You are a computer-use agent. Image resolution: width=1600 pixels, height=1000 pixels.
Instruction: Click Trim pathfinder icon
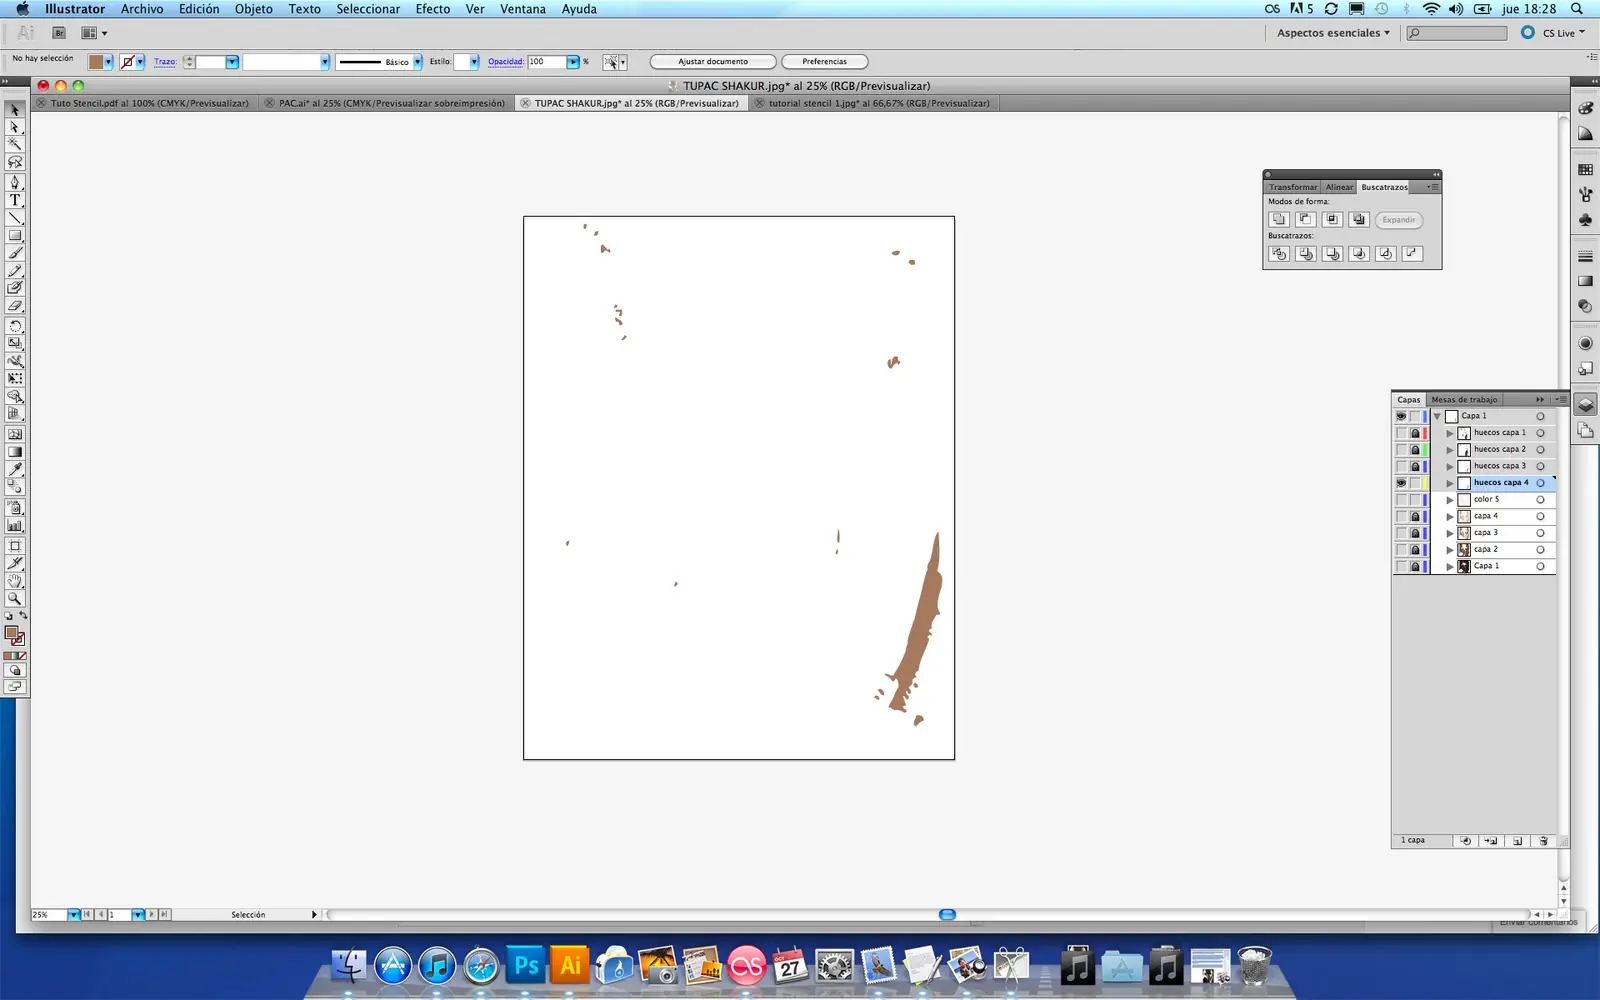tap(1305, 254)
